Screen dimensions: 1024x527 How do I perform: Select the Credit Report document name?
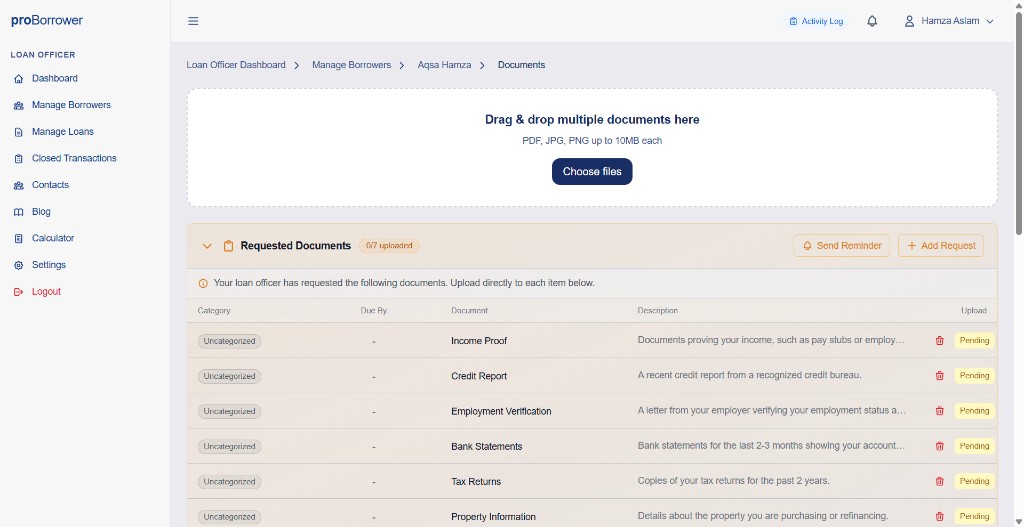point(479,376)
